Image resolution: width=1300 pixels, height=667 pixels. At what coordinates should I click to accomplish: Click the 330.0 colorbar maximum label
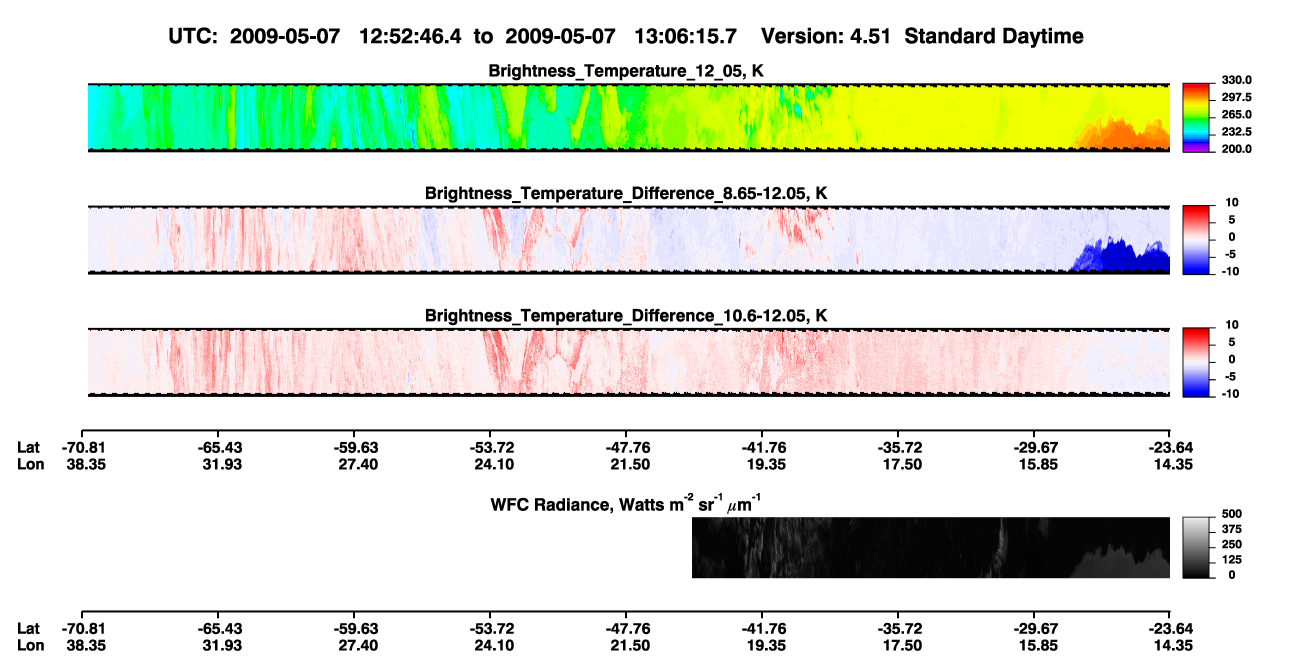click(1237, 80)
